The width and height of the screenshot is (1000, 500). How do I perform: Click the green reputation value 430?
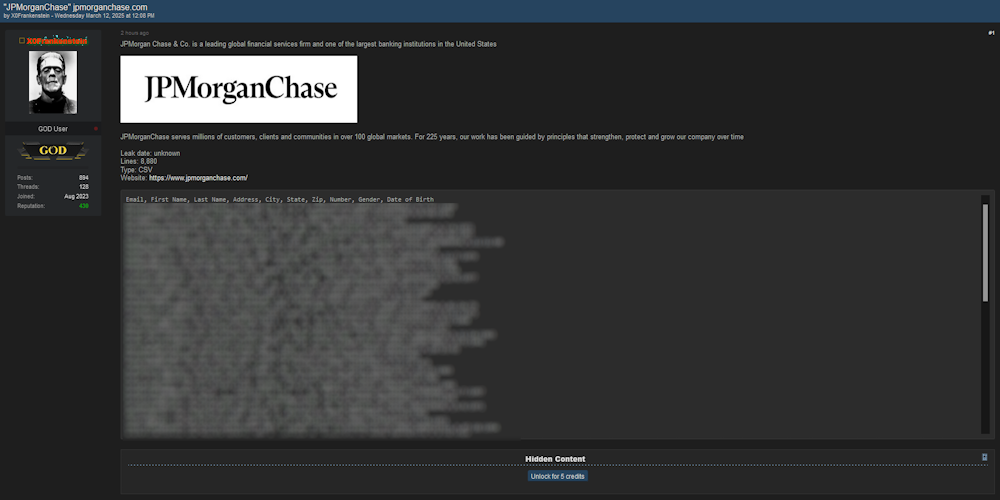pyautogui.click(x=84, y=206)
